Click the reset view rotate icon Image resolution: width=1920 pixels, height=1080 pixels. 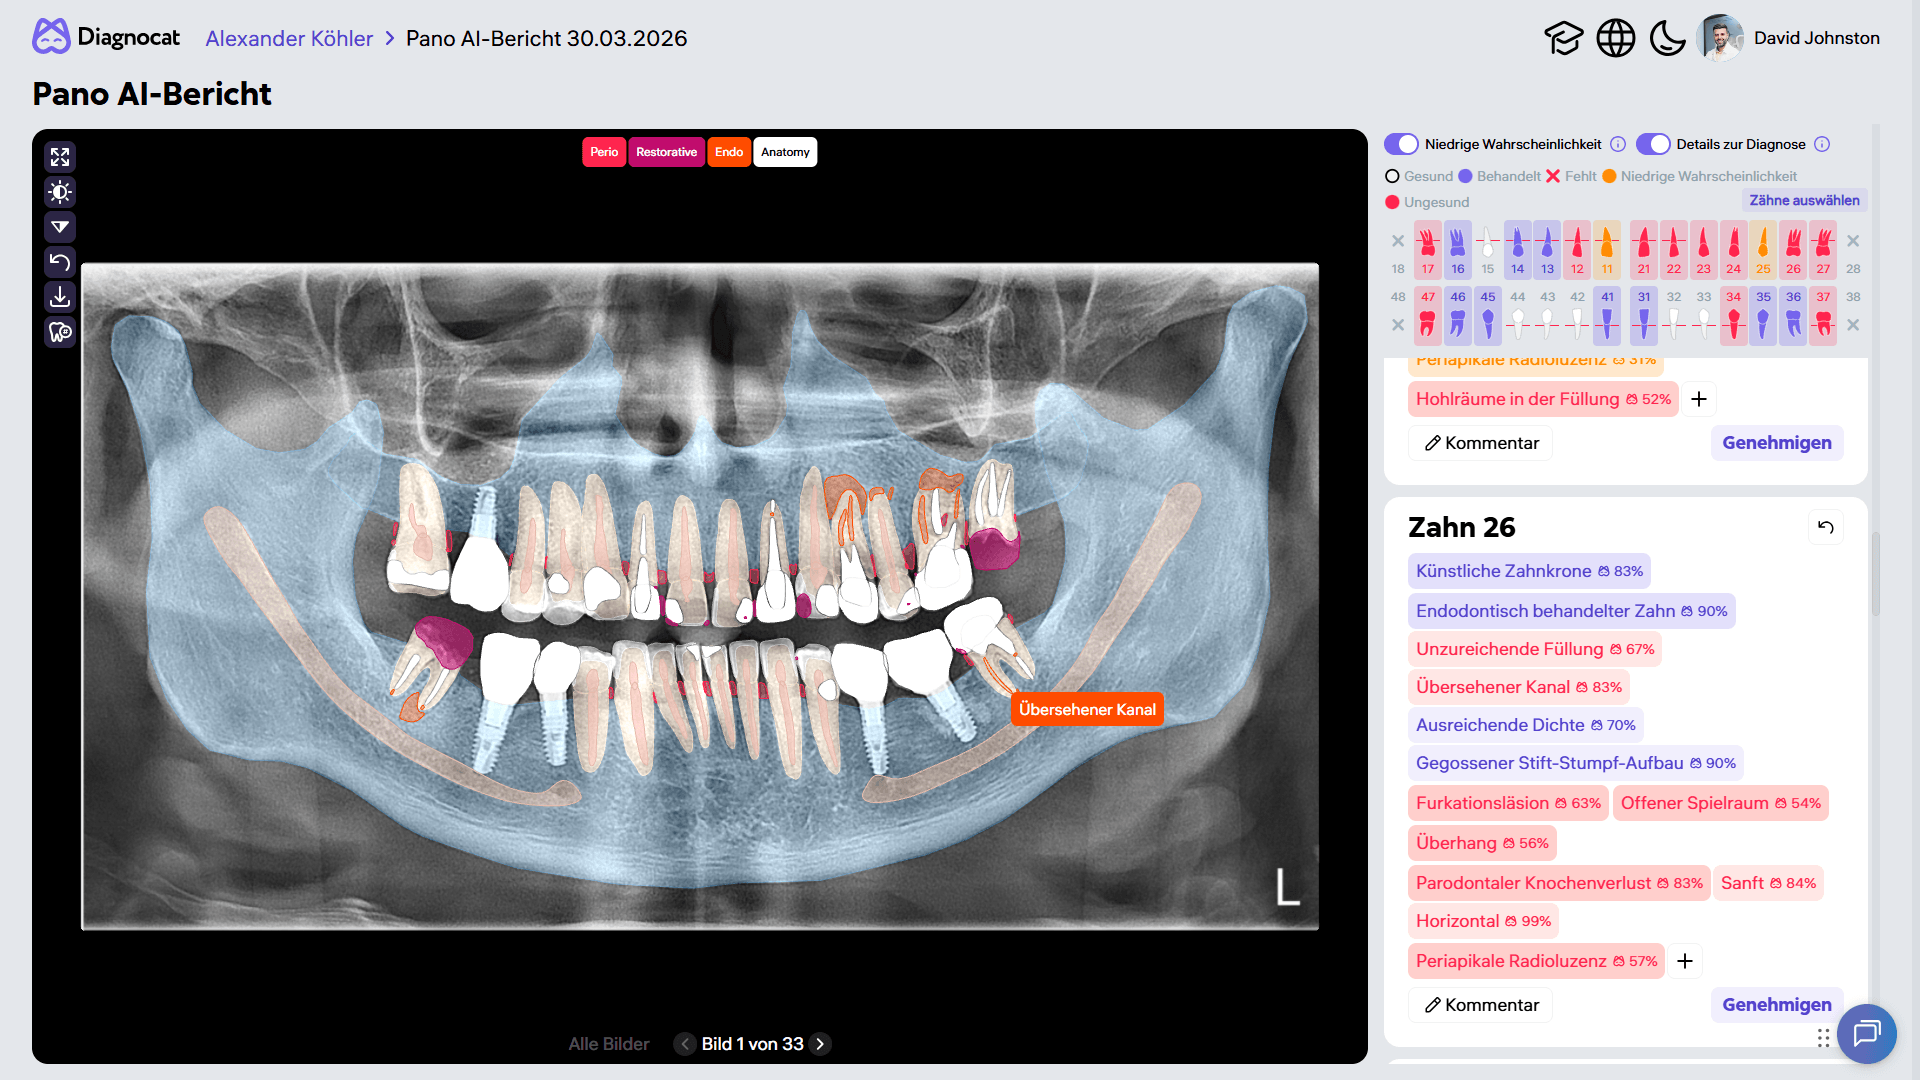(60, 262)
